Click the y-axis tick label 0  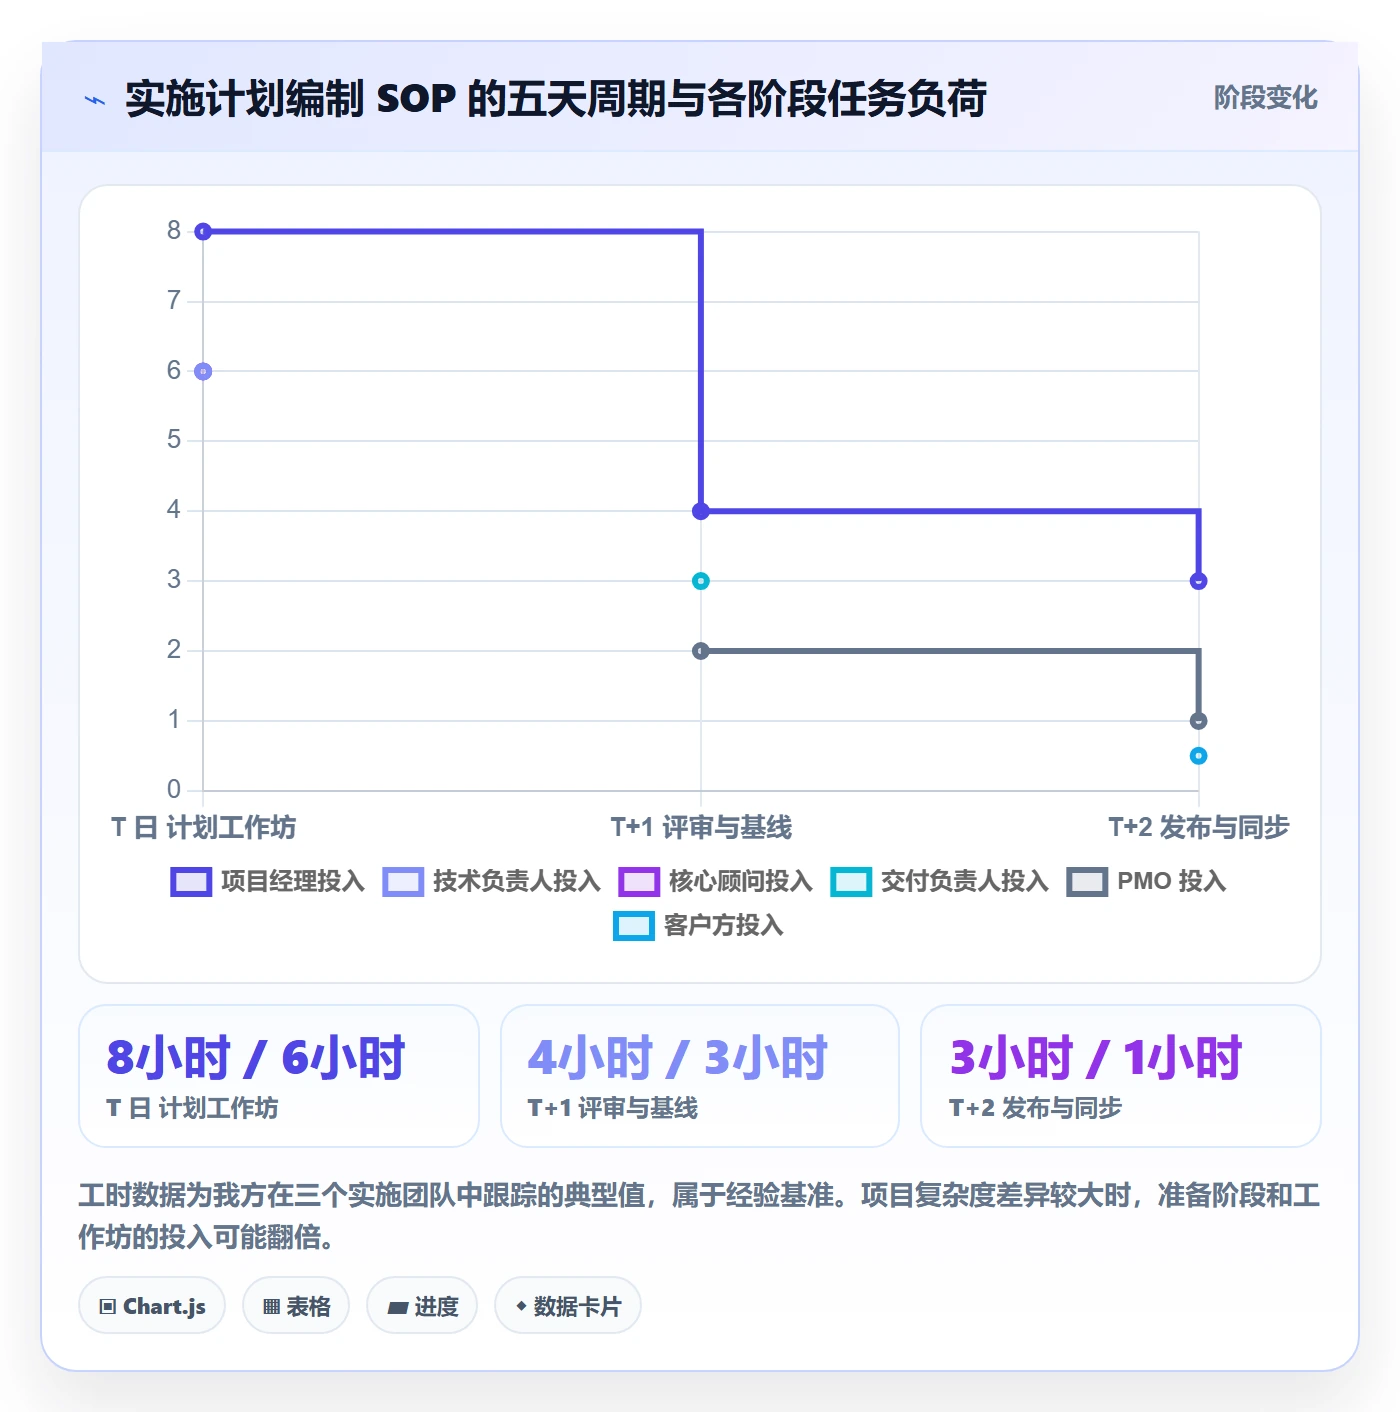pyautogui.click(x=174, y=790)
